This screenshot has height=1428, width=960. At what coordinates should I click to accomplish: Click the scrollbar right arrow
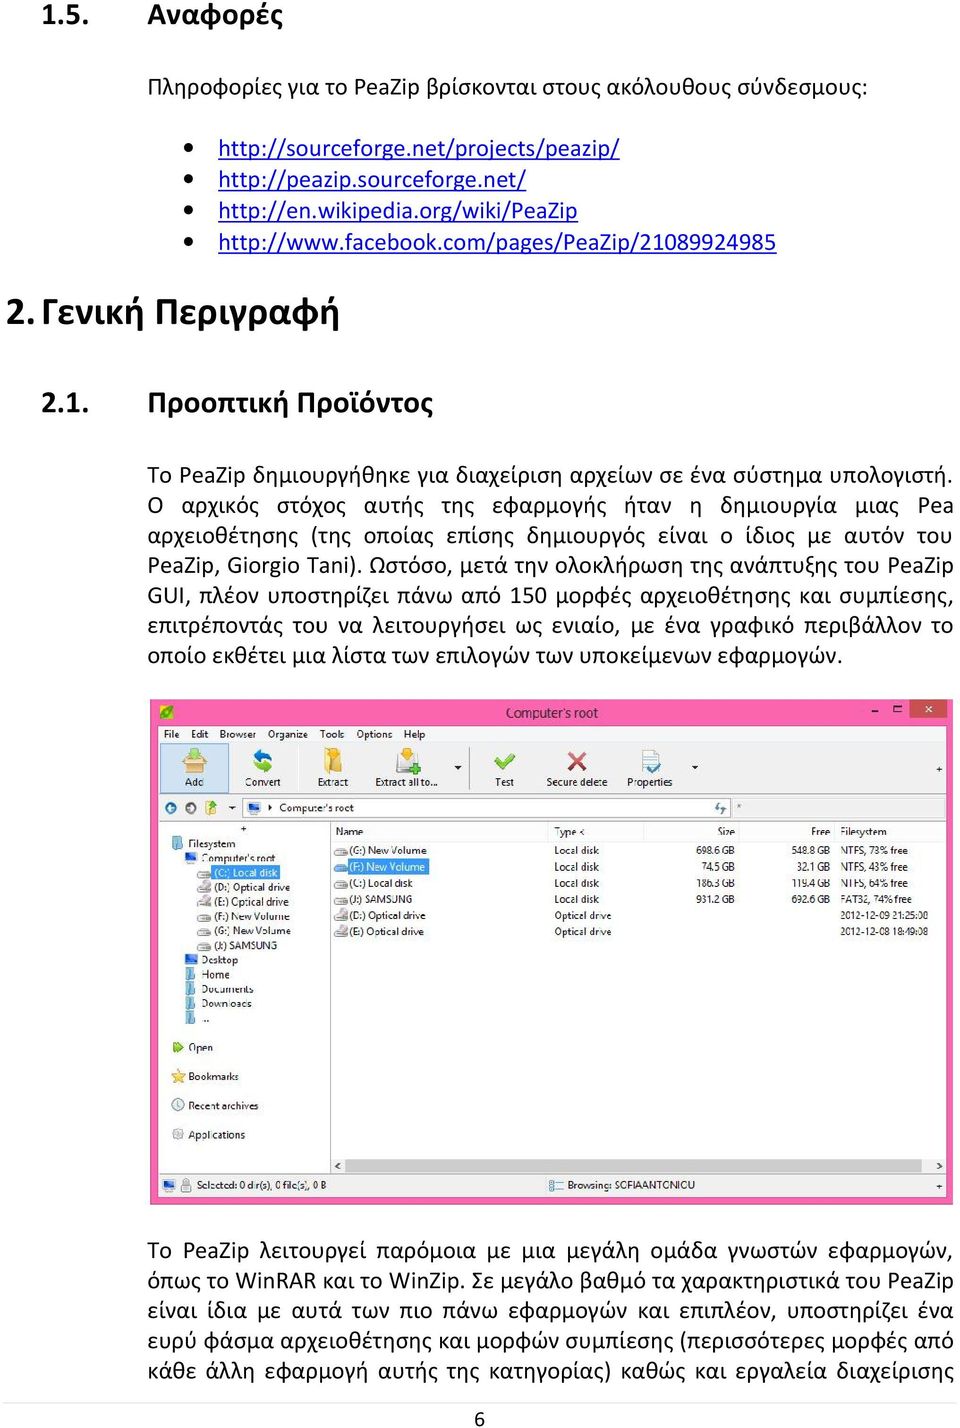click(939, 1166)
